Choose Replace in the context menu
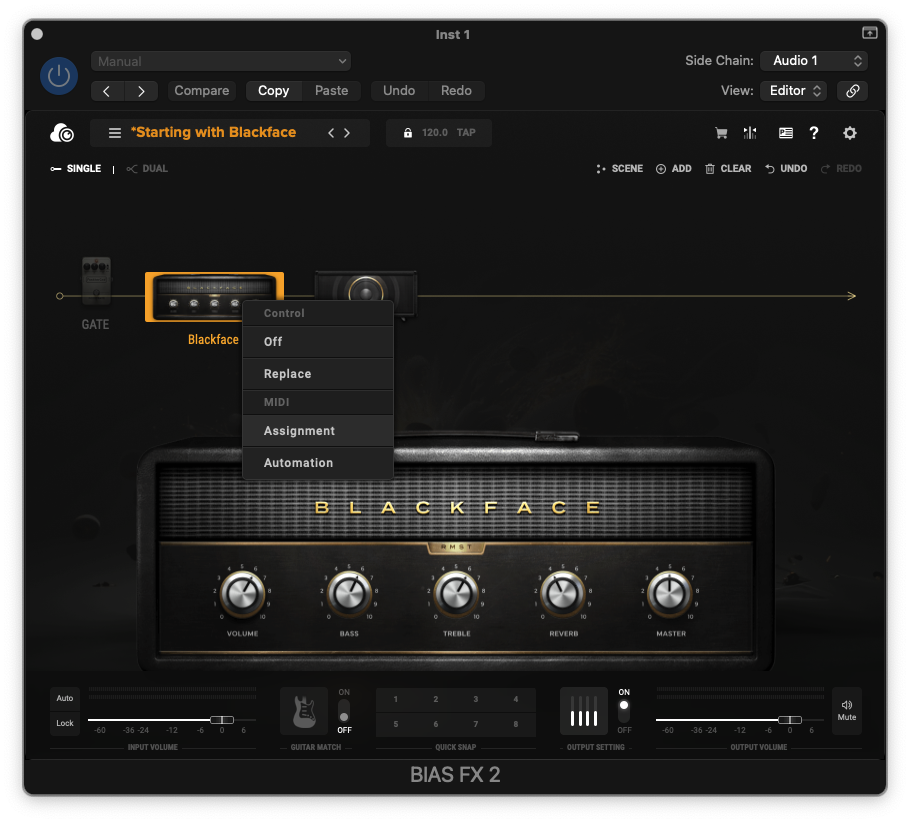This screenshot has width=910, height=823. coord(318,374)
